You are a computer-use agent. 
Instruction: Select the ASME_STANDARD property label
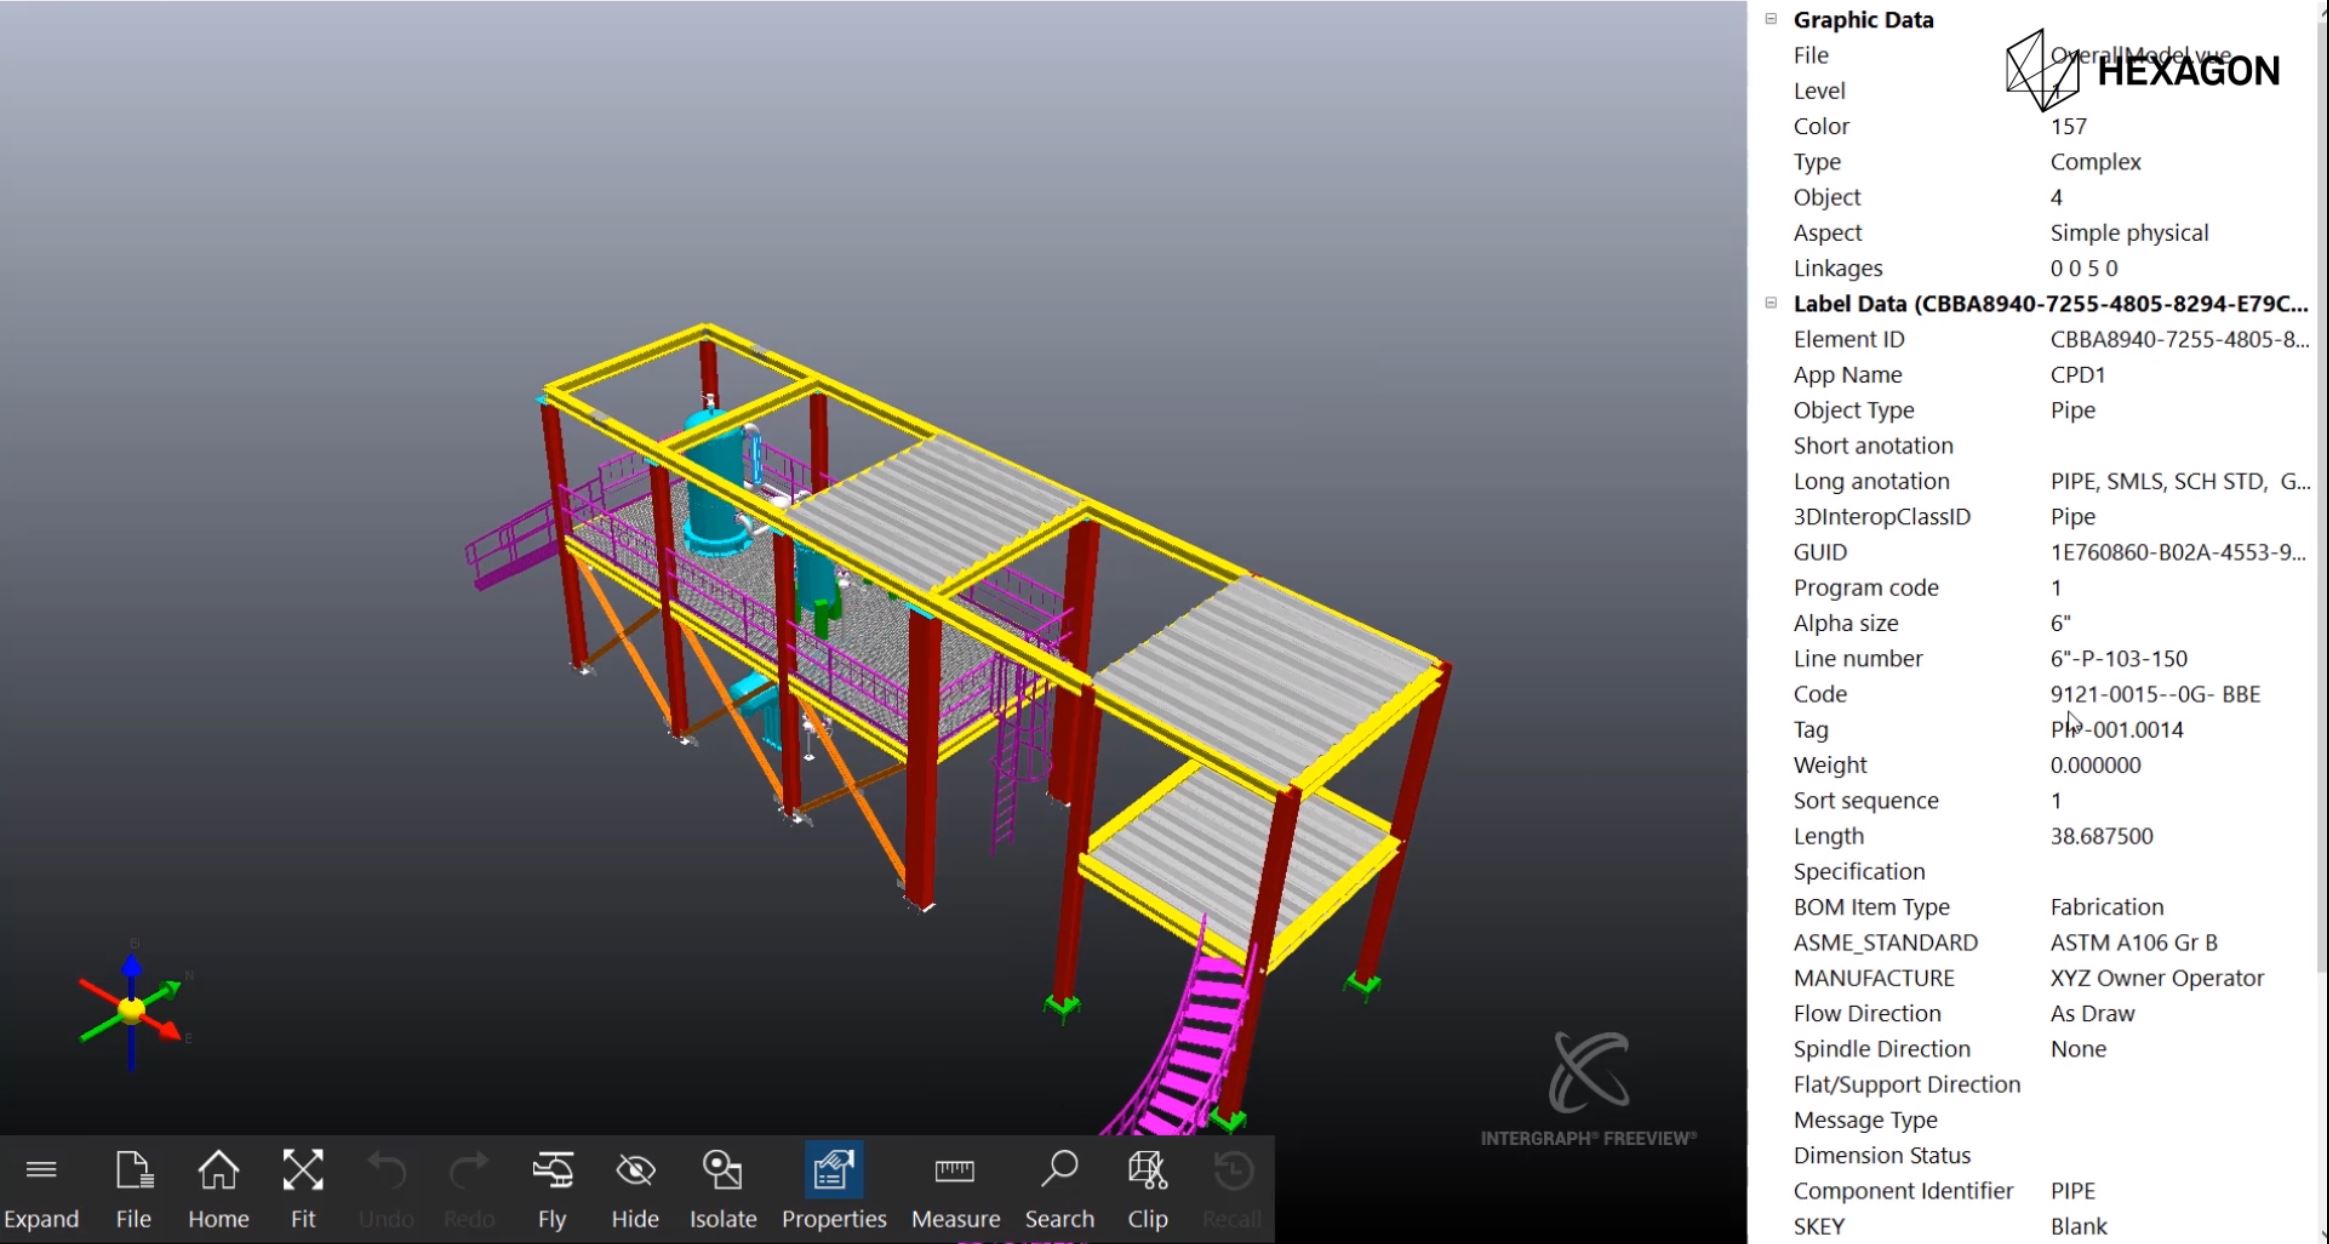[x=1885, y=943]
